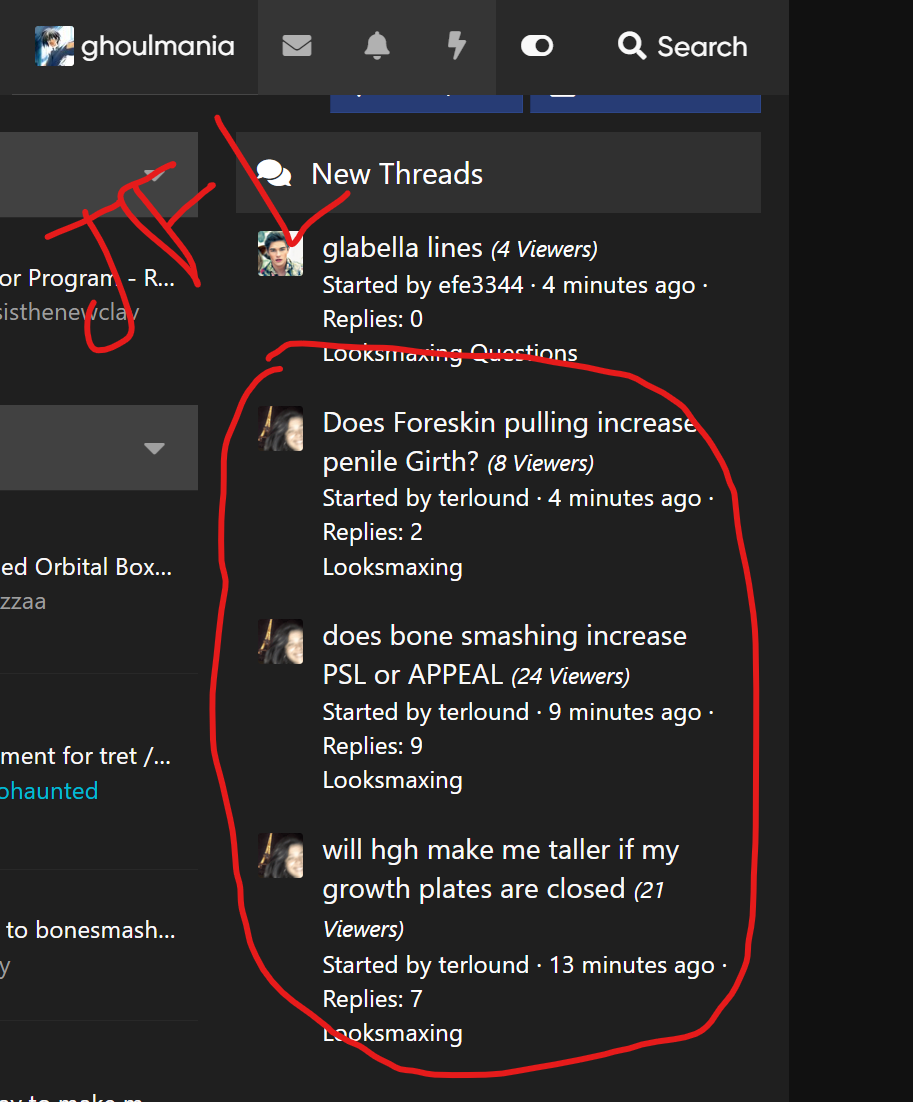The image size is (913, 1102).
Task: Click terlound avatar beside Foreskin pulling thread
Action: [280, 428]
